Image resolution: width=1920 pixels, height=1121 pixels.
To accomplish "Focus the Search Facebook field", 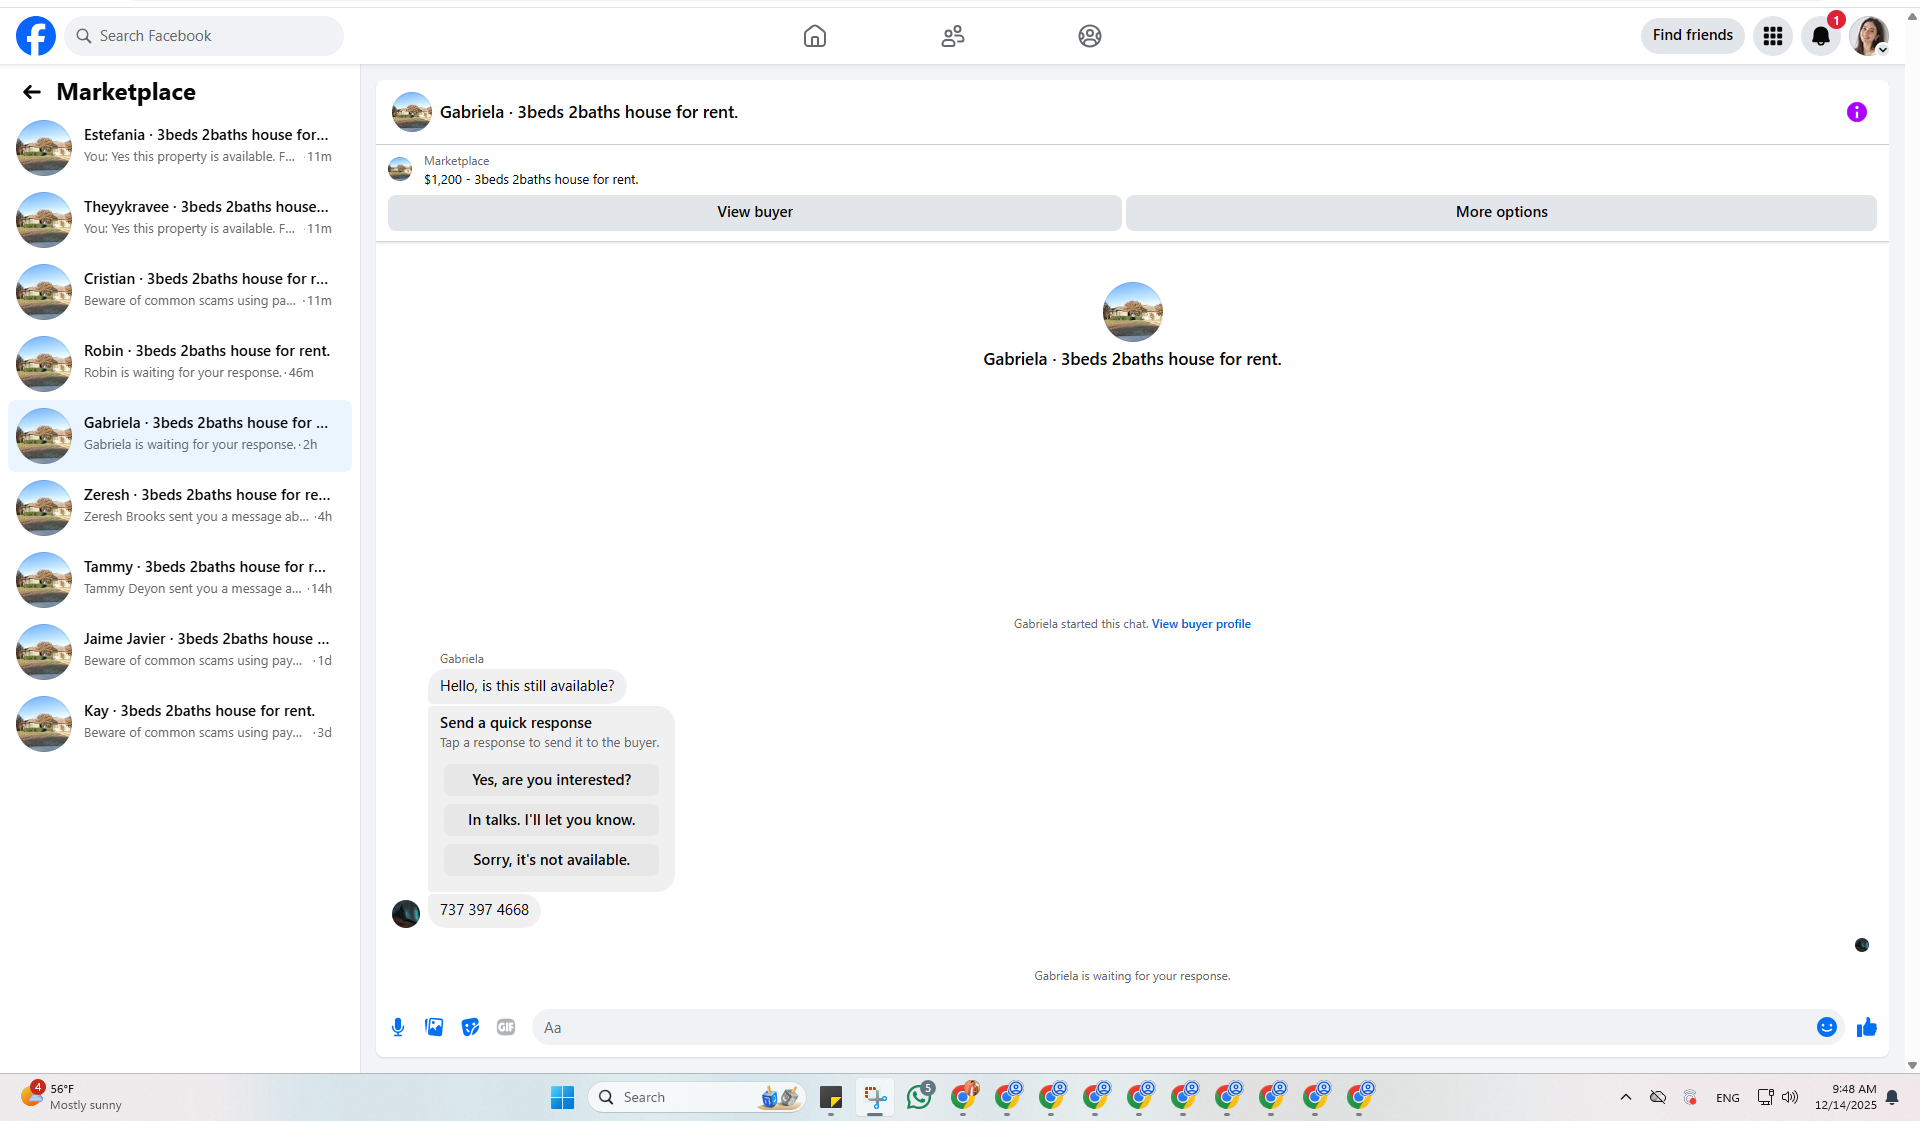I will pos(205,36).
